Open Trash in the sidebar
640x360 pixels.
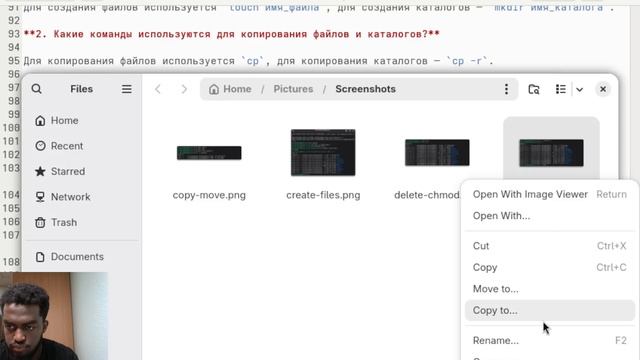point(82,222)
